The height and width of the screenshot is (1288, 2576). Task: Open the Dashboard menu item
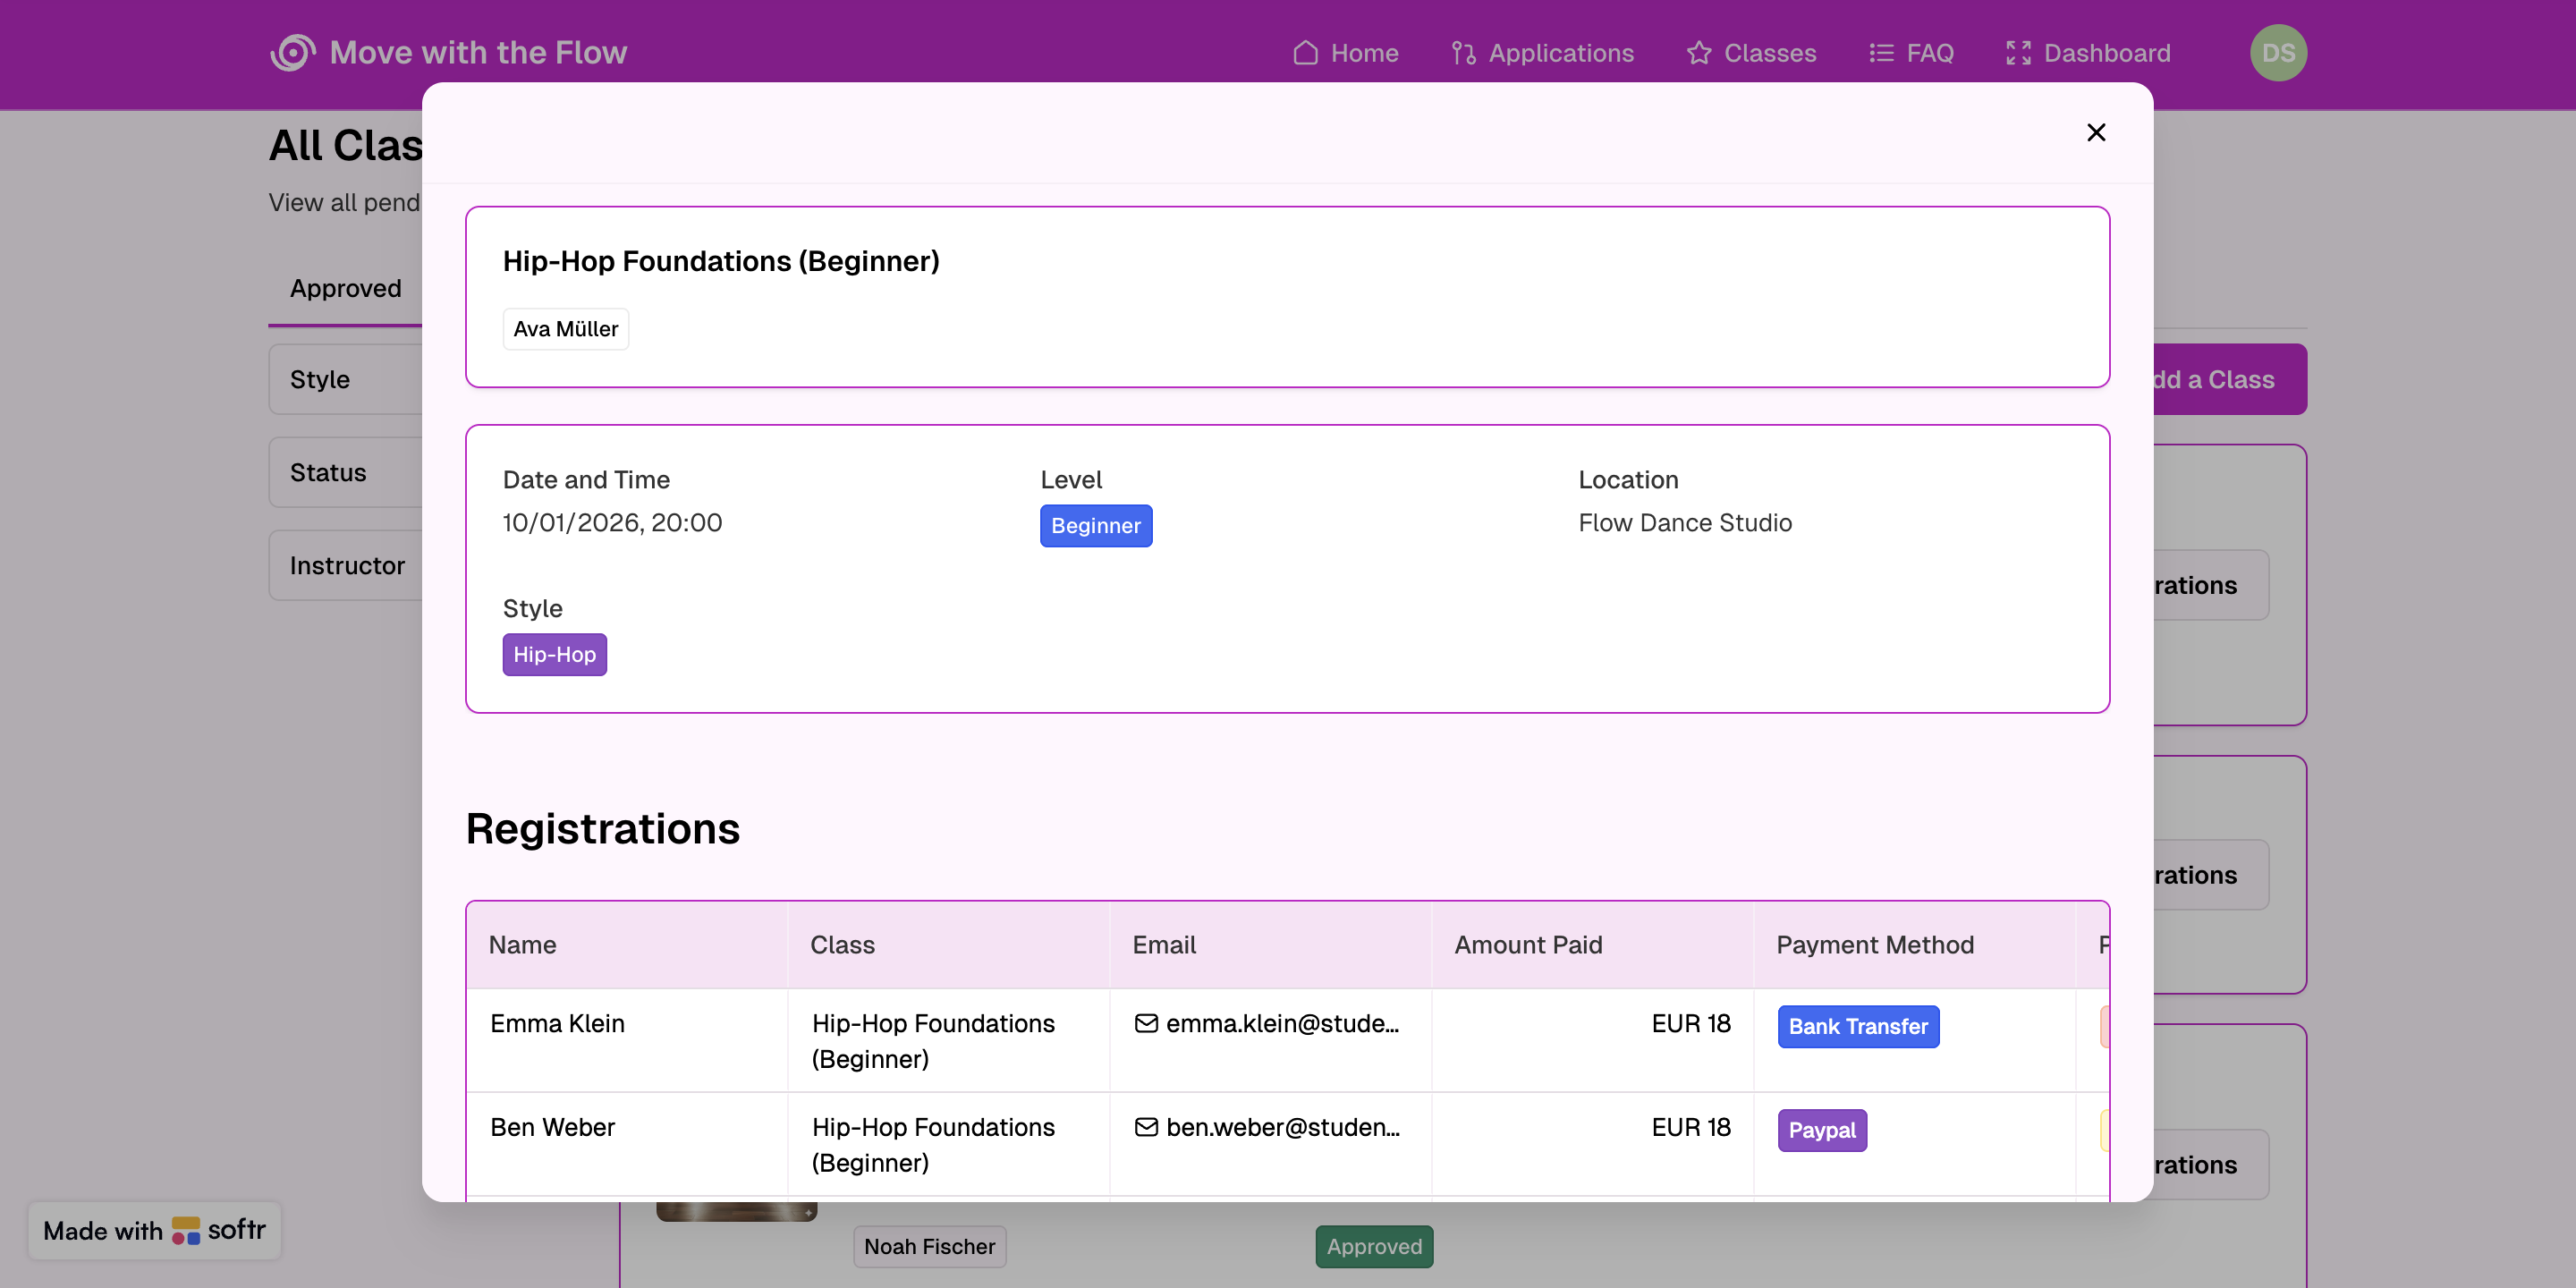pos(2106,53)
